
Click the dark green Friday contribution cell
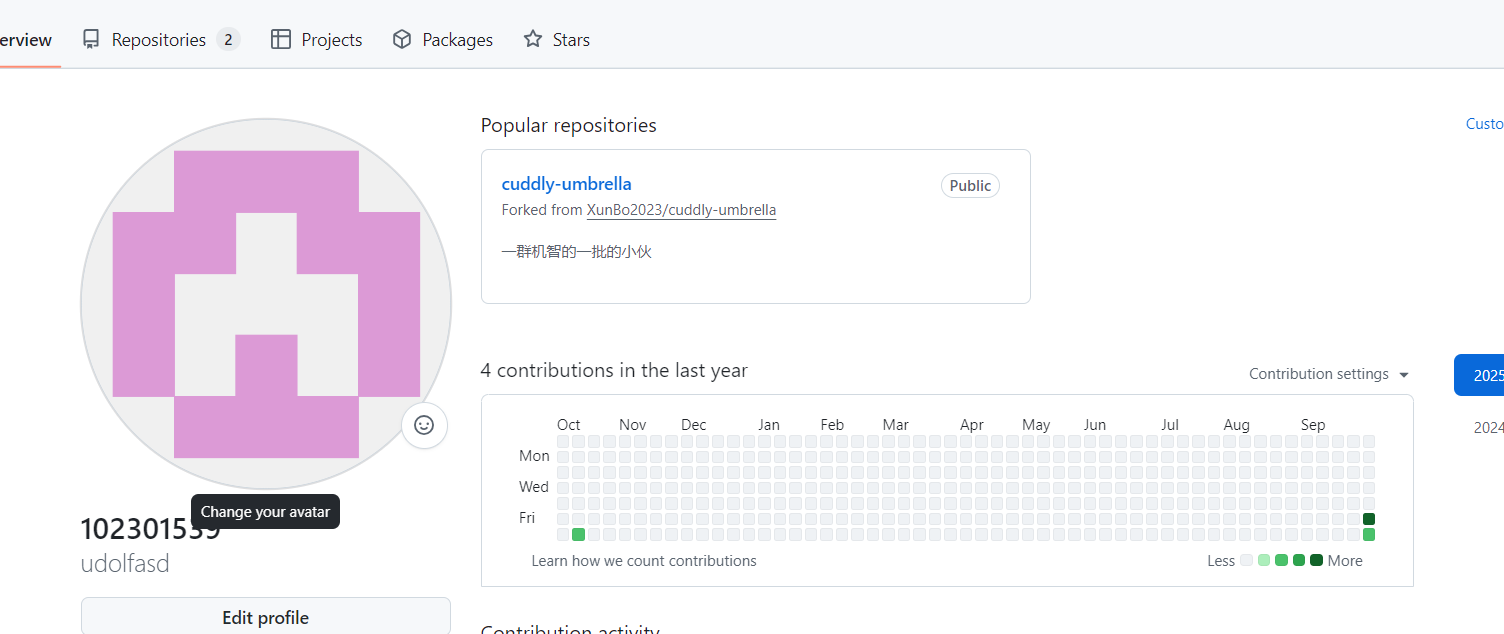click(x=1368, y=519)
